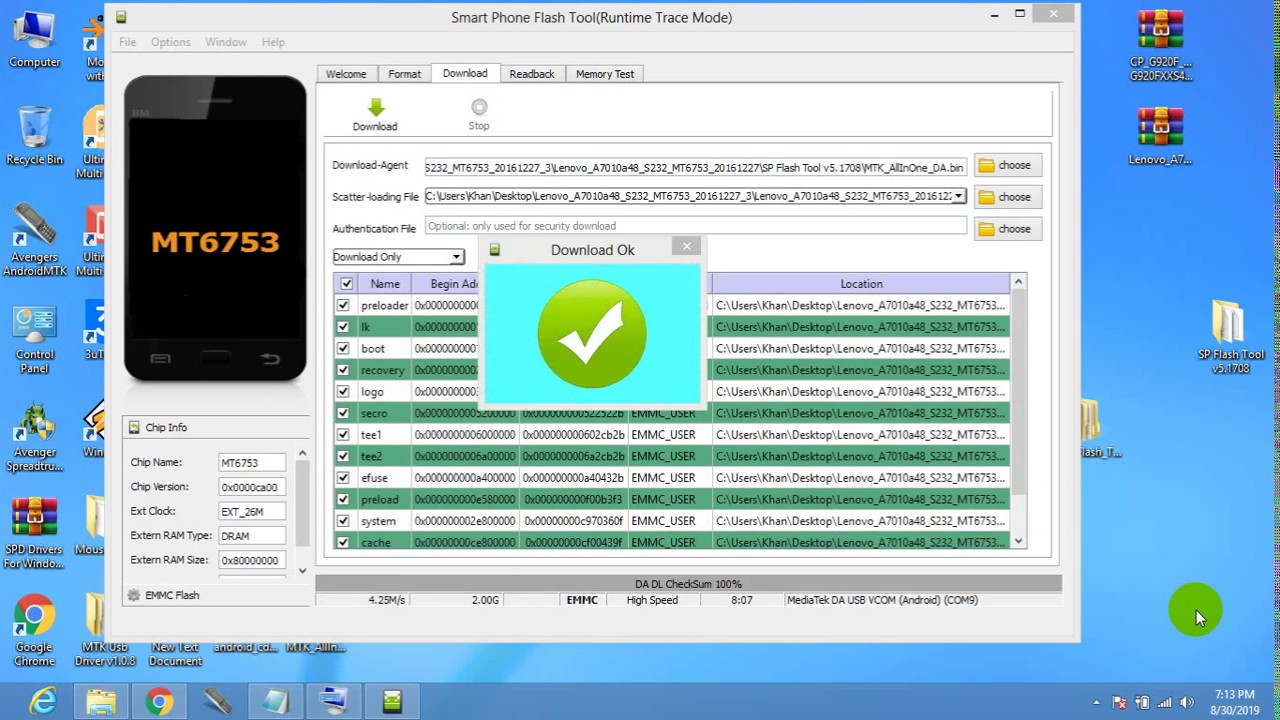Viewport: 1280px width, 720px height.
Task: Open New Text Document on desktop
Action: click(x=176, y=653)
